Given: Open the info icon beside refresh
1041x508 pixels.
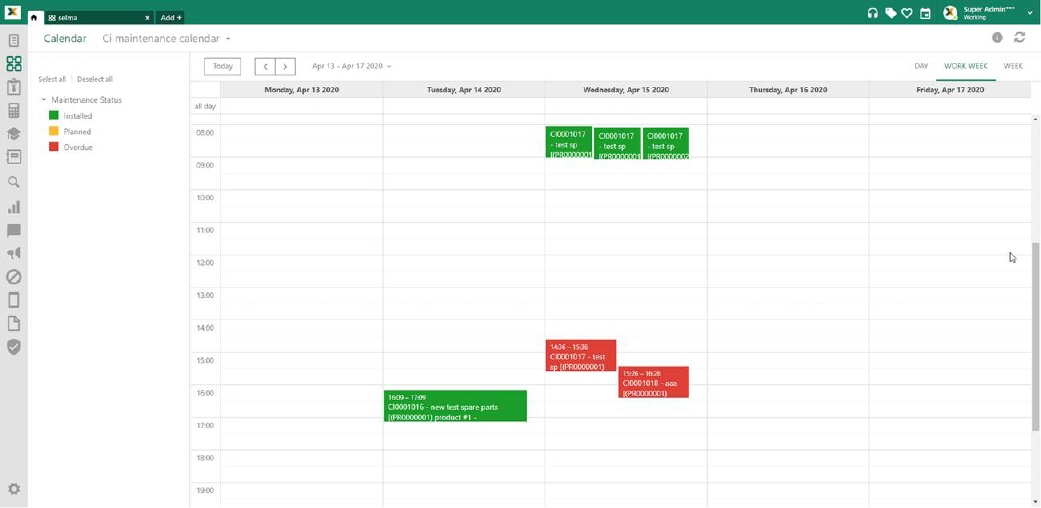Looking at the screenshot, I should pyautogui.click(x=997, y=38).
